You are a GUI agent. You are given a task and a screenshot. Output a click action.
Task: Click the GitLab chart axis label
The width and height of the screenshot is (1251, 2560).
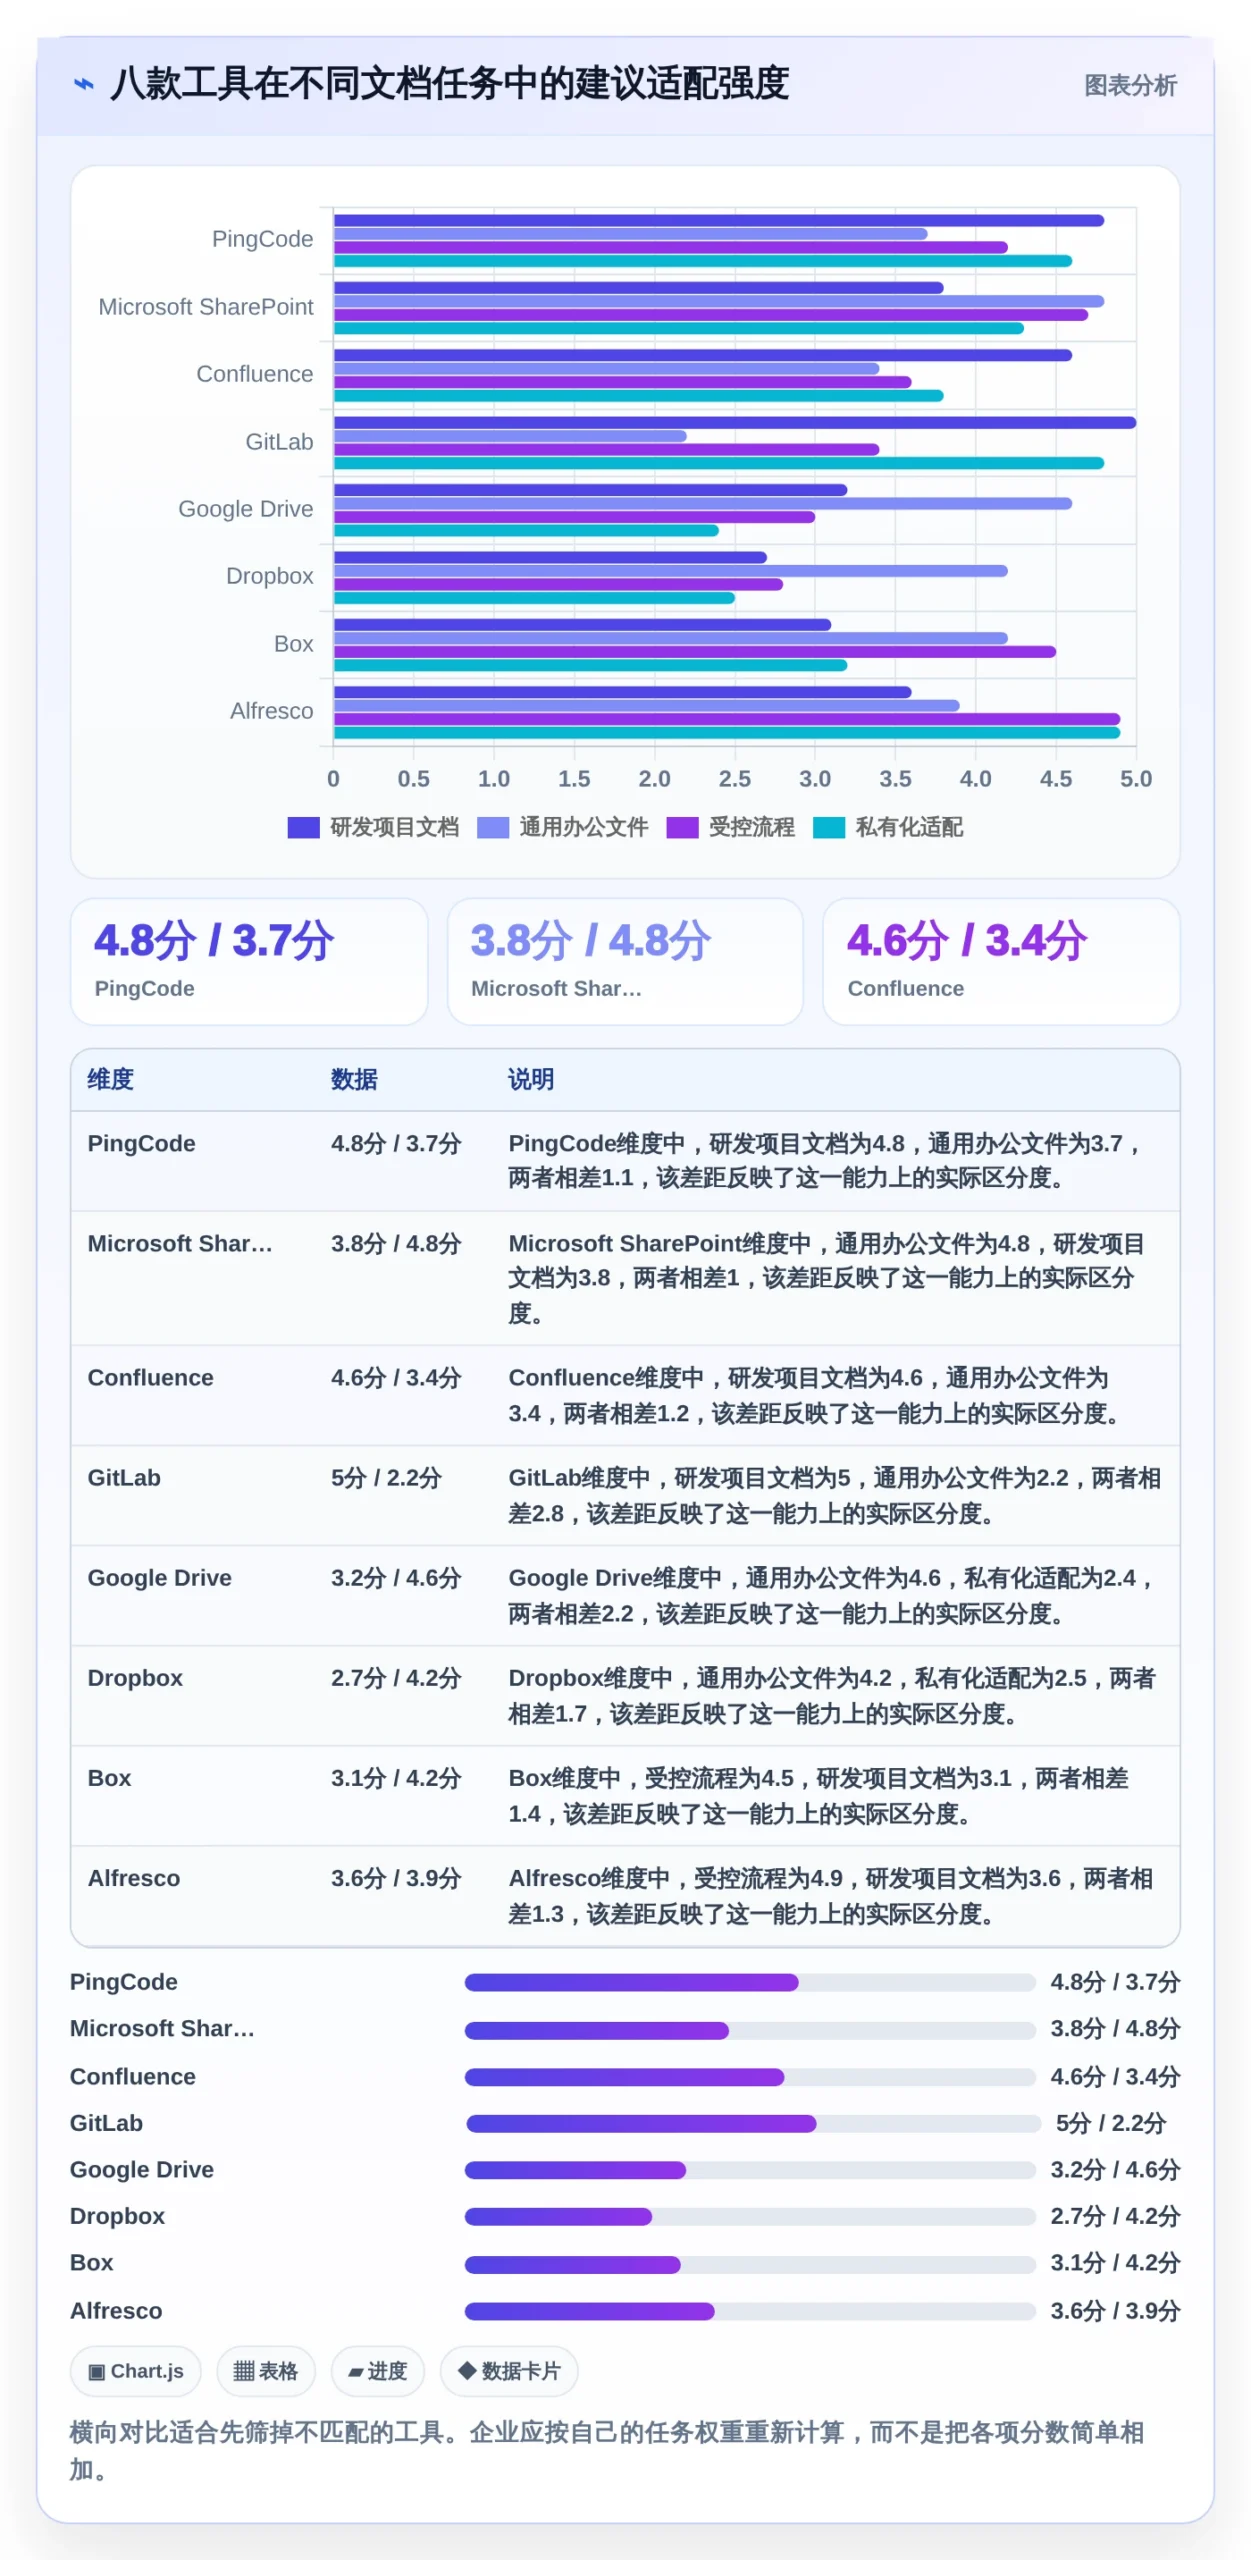point(279,442)
